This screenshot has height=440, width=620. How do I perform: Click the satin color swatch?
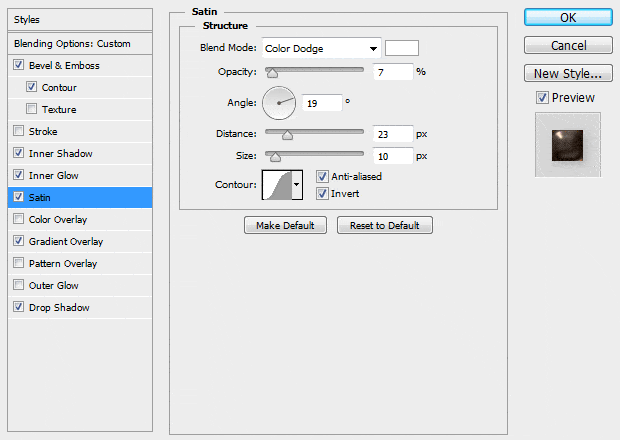(x=402, y=48)
